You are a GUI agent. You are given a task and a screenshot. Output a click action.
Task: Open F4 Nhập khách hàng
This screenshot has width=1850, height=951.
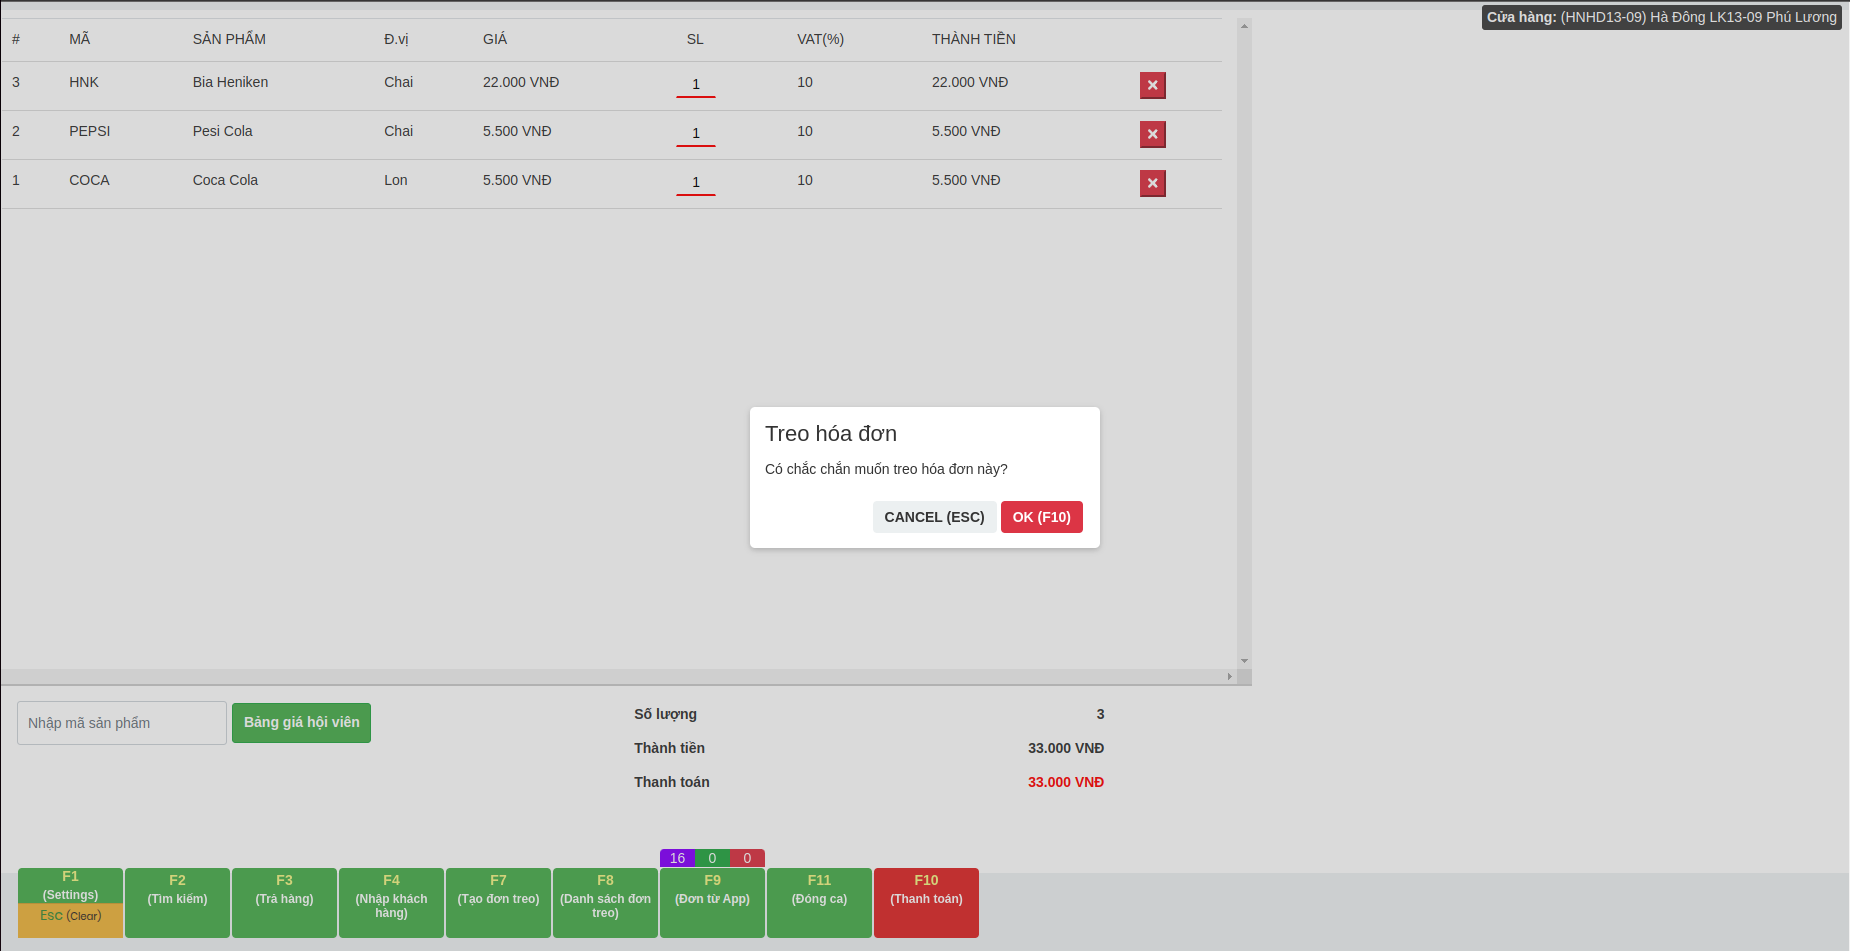[x=391, y=902]
